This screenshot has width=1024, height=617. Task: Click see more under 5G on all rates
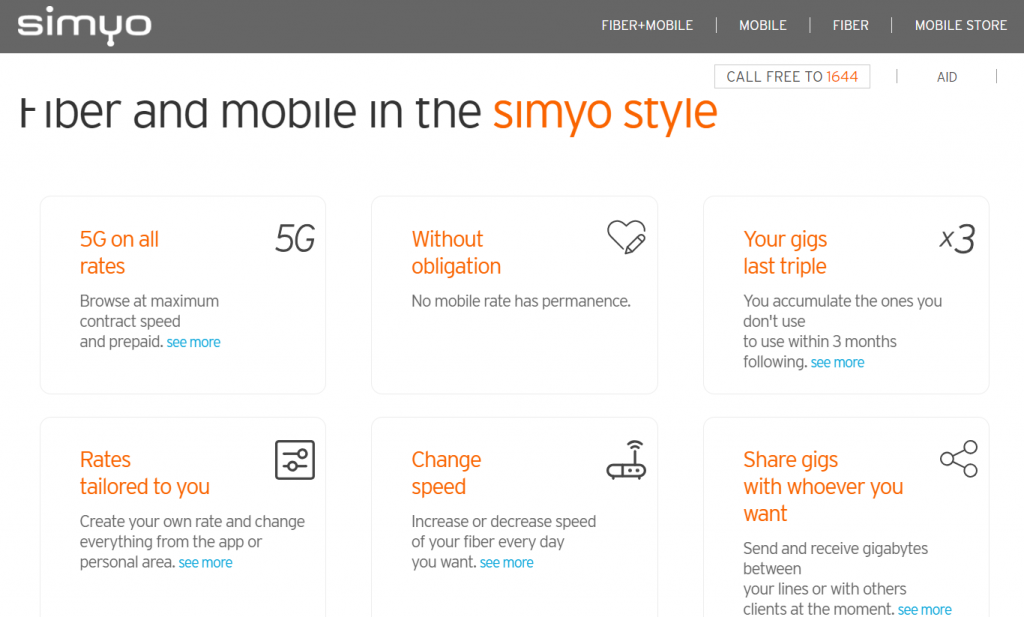[193, 342]
